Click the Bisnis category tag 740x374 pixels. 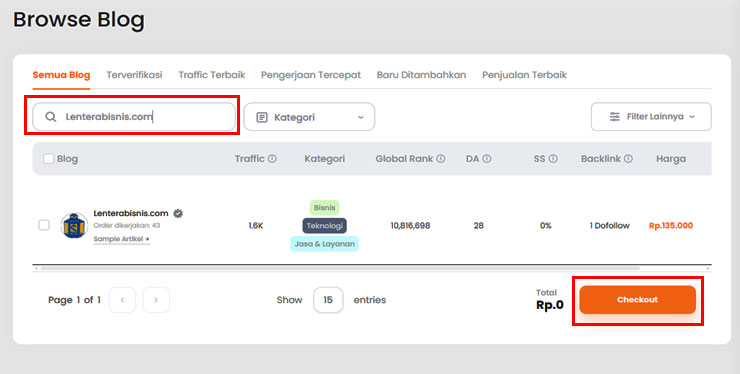pyautogui.click(x=325, y=207)
